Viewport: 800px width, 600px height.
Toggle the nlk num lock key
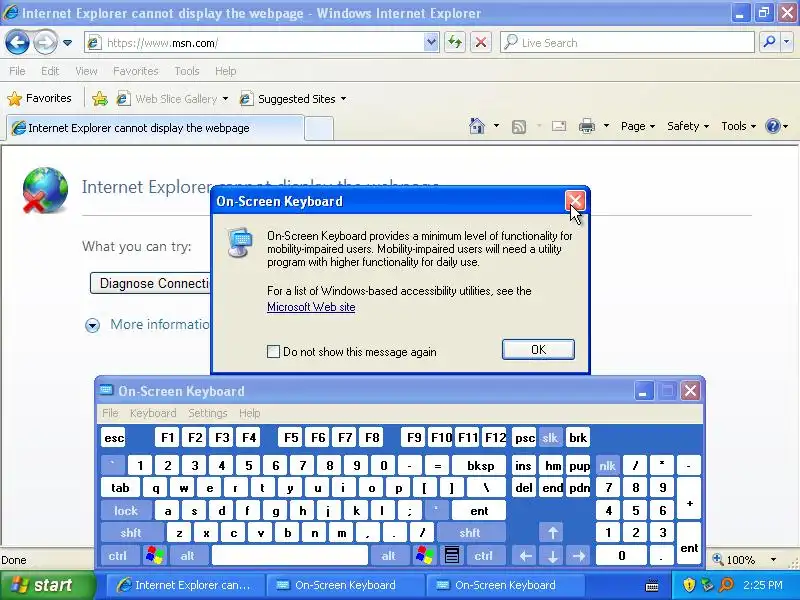[x=607, y=465]
